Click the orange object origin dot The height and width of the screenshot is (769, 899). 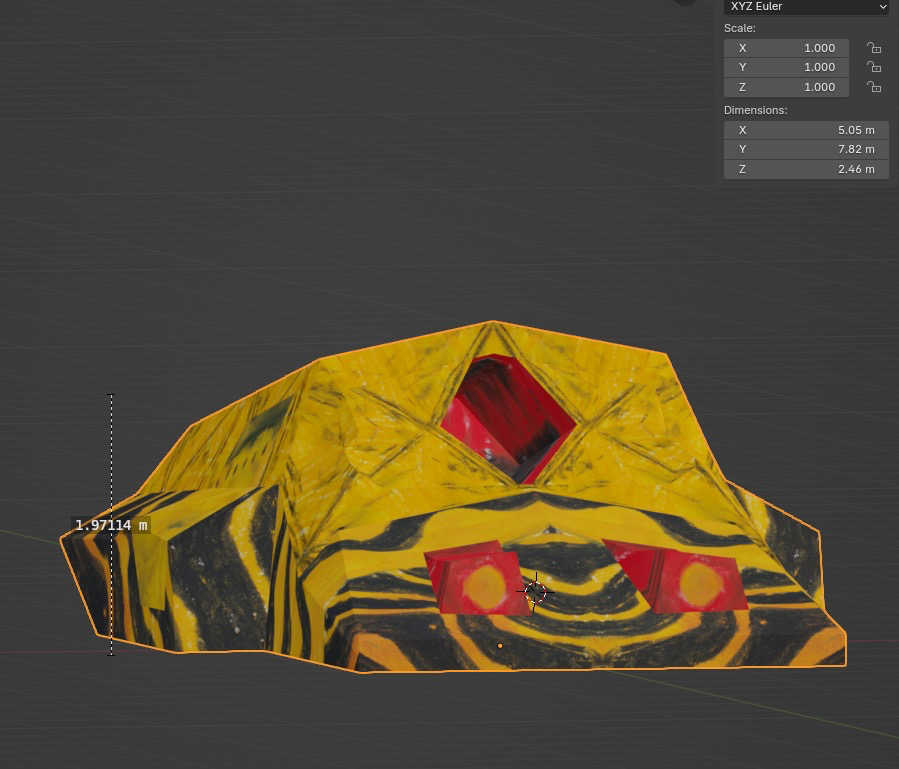tap(500, 646)
